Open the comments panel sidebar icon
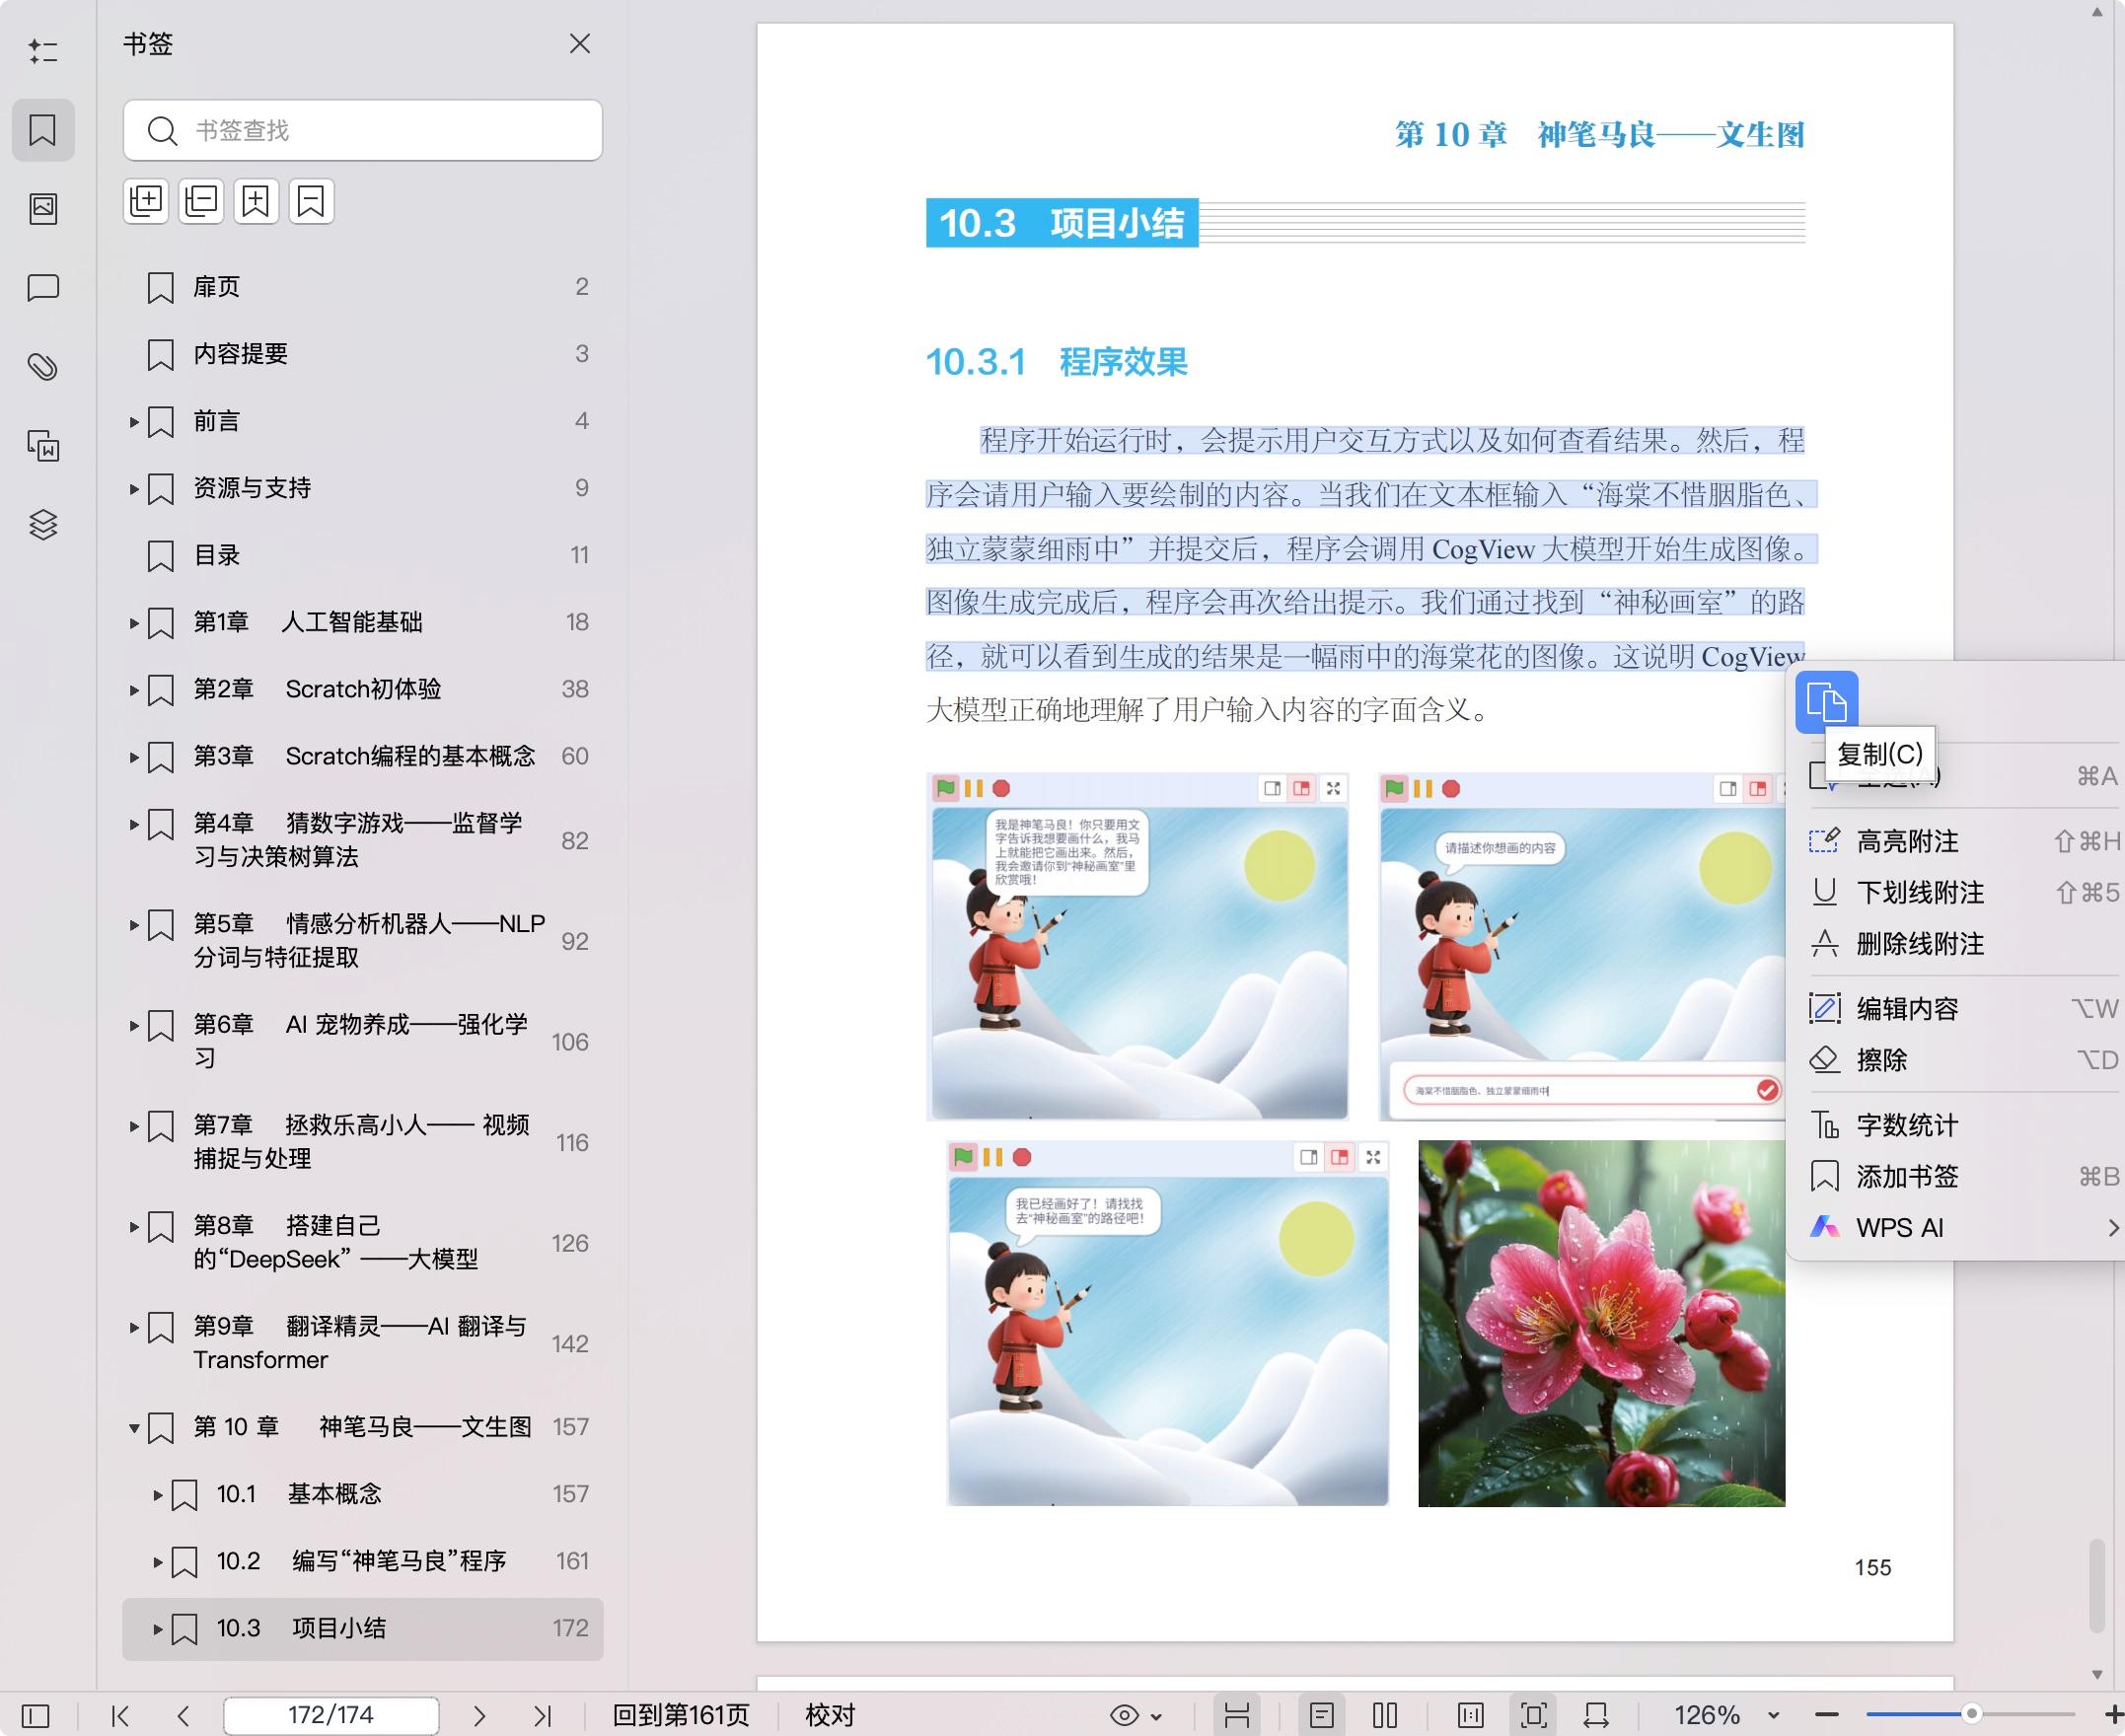2125x1736 pixels. point(43,288)
